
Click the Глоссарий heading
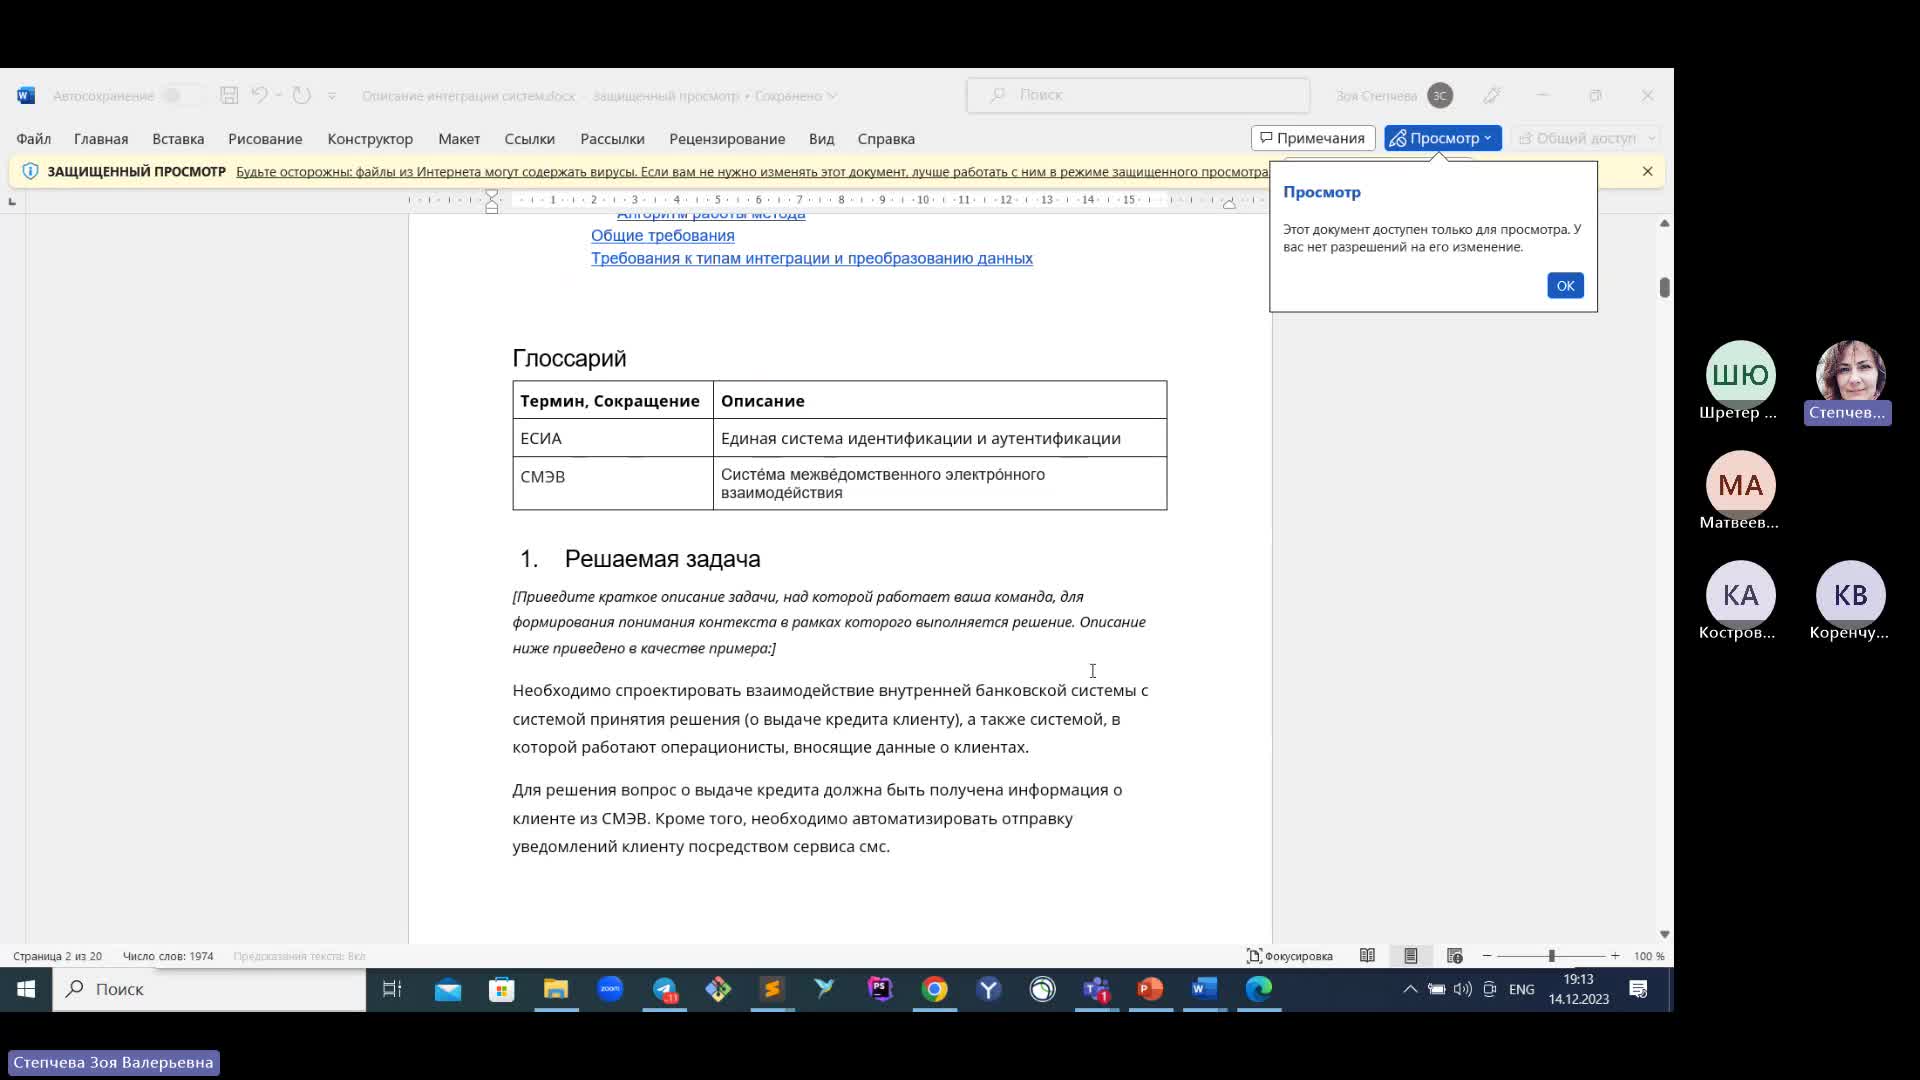569,358
